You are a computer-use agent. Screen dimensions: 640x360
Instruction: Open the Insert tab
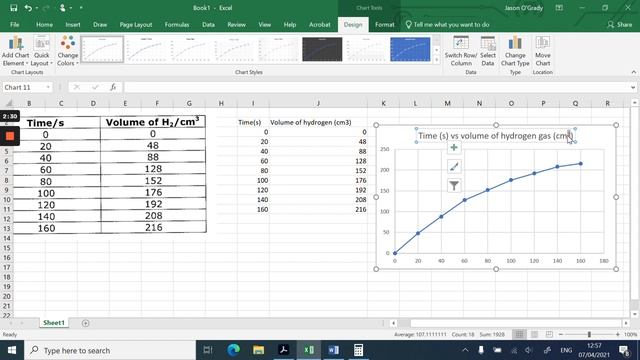(73, 24)
